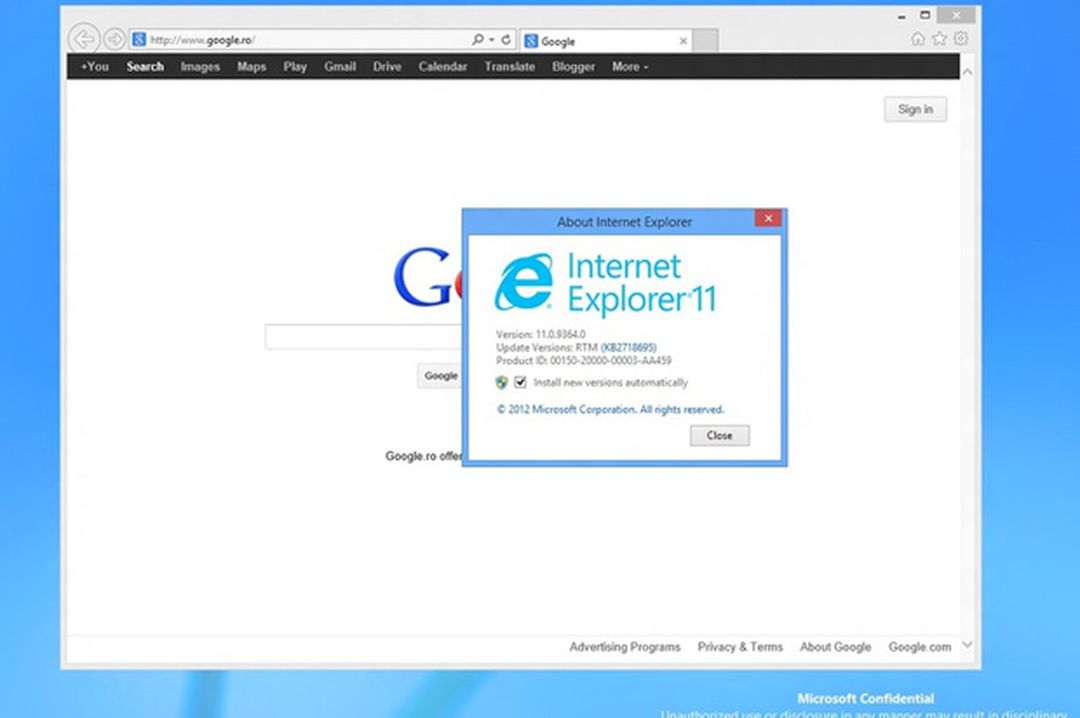Open the Tools gear icon menu

tap(961, 37)
